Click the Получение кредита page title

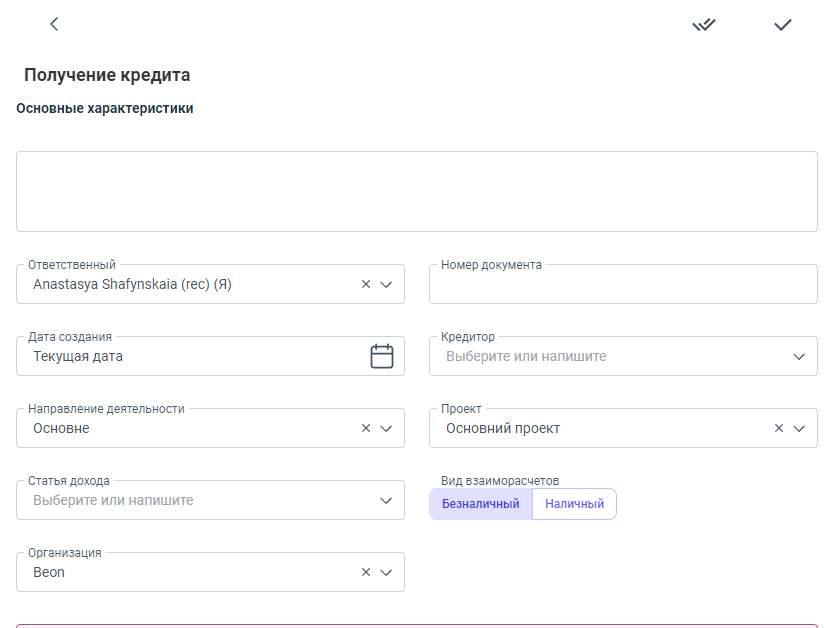tap(107, 75)
